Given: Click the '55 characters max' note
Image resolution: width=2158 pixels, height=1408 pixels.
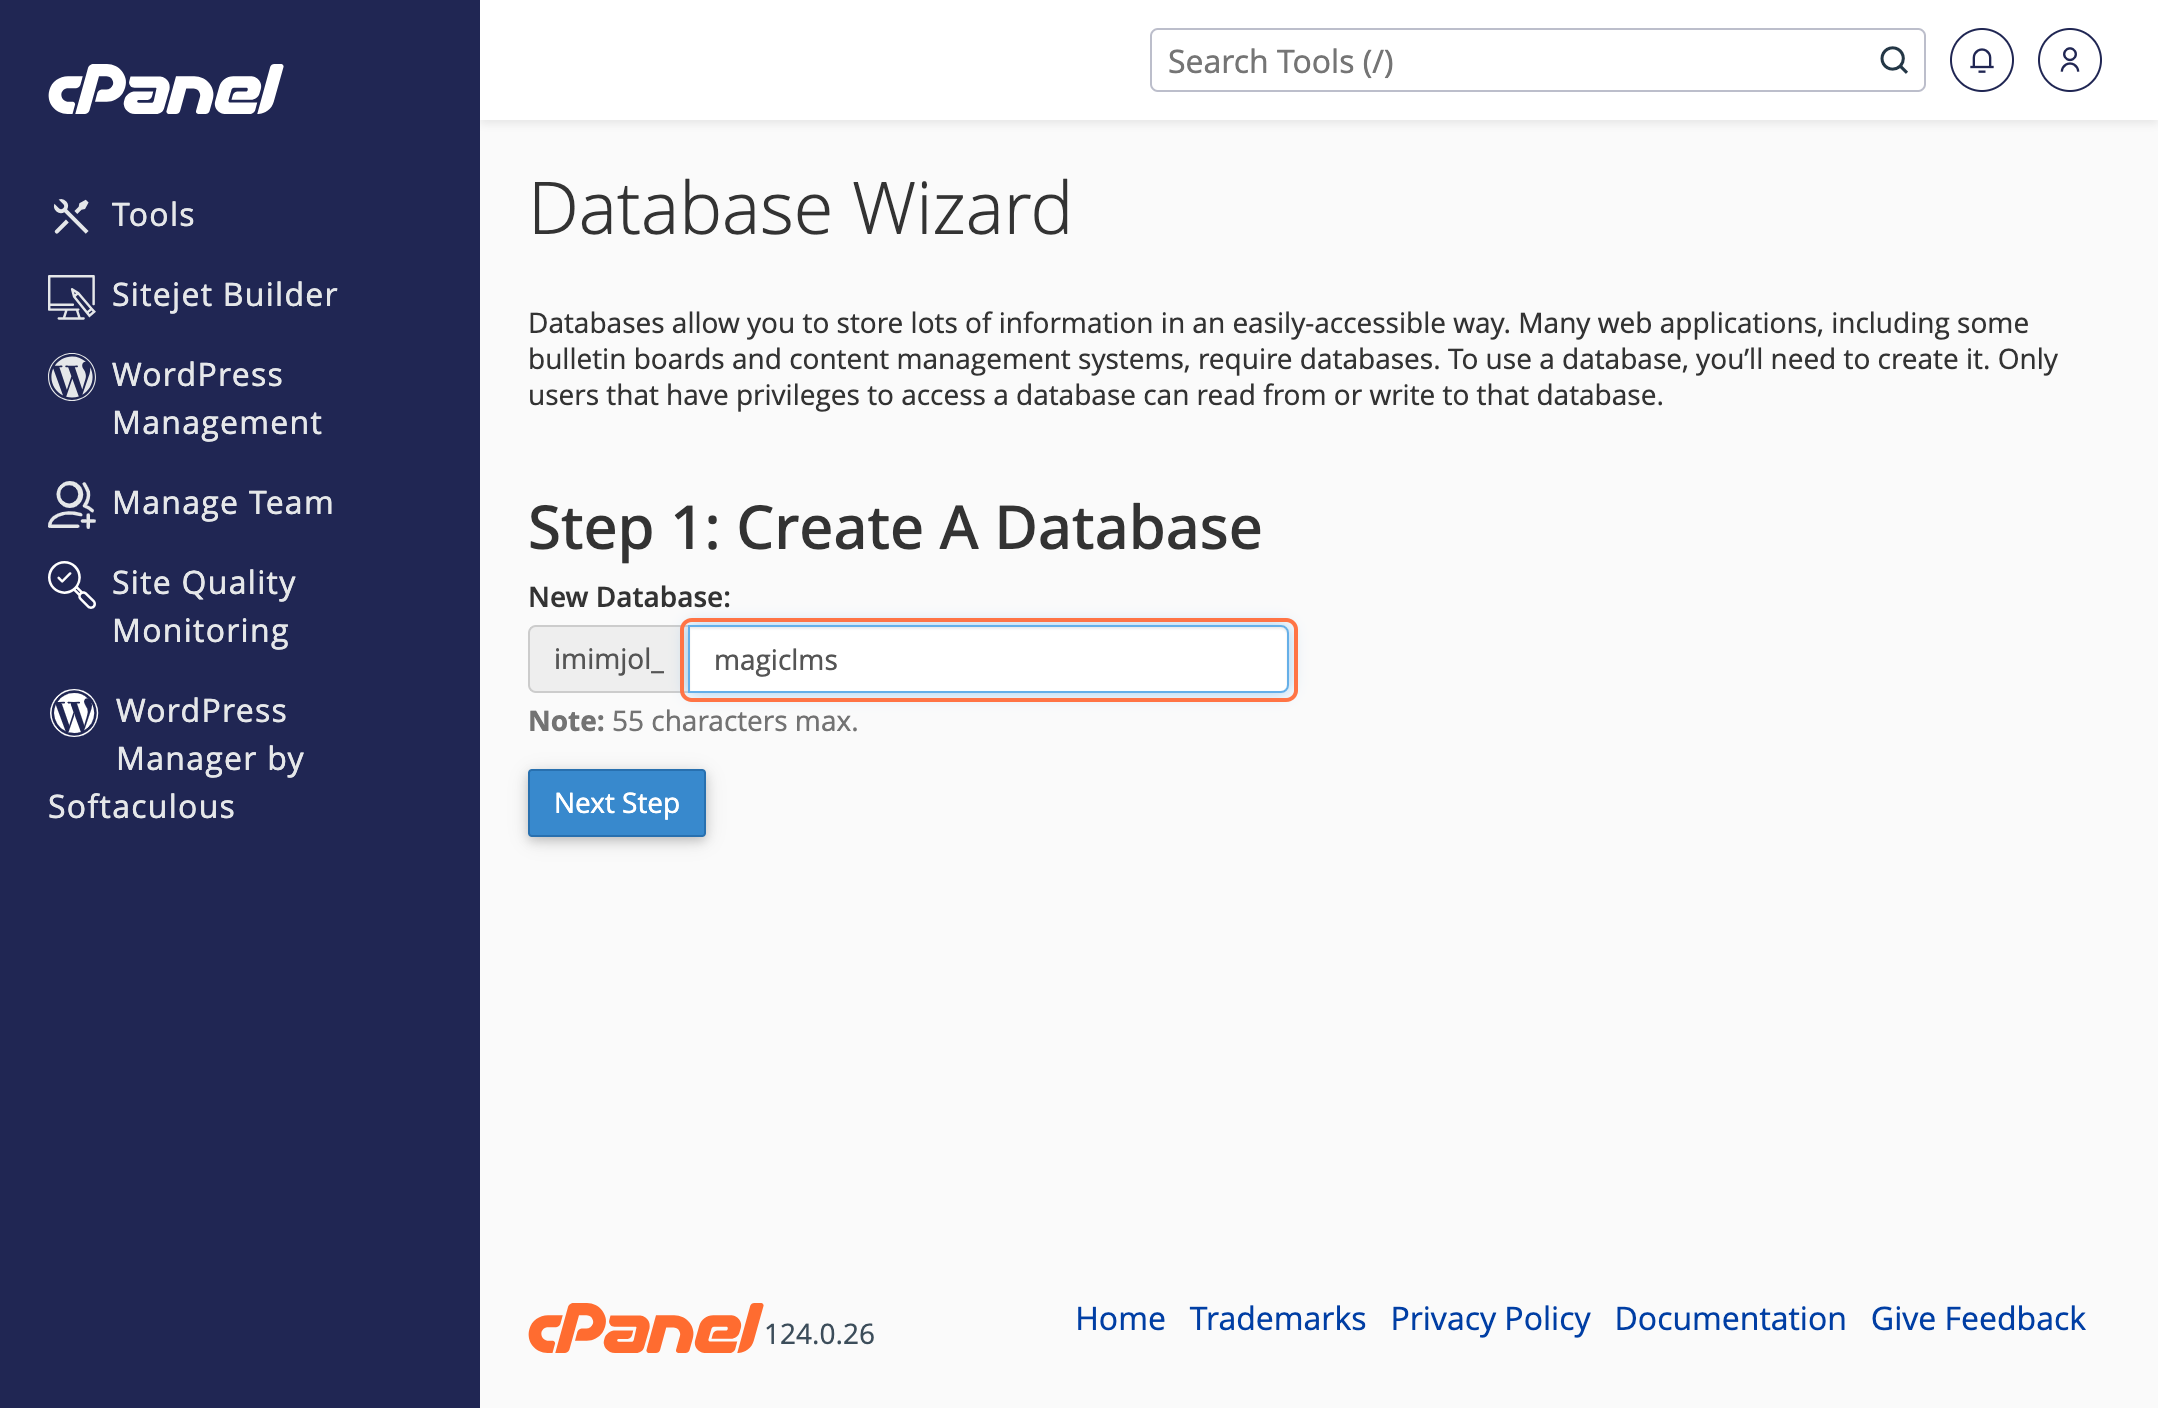Looking at the screenshot, I should coord(734,721).
